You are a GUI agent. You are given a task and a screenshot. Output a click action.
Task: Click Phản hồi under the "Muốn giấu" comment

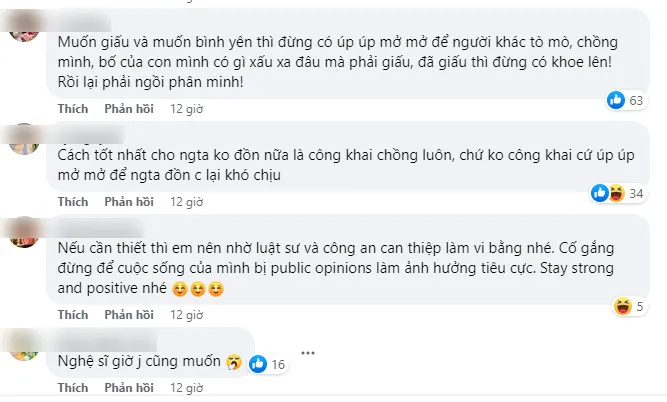[128, 107]
